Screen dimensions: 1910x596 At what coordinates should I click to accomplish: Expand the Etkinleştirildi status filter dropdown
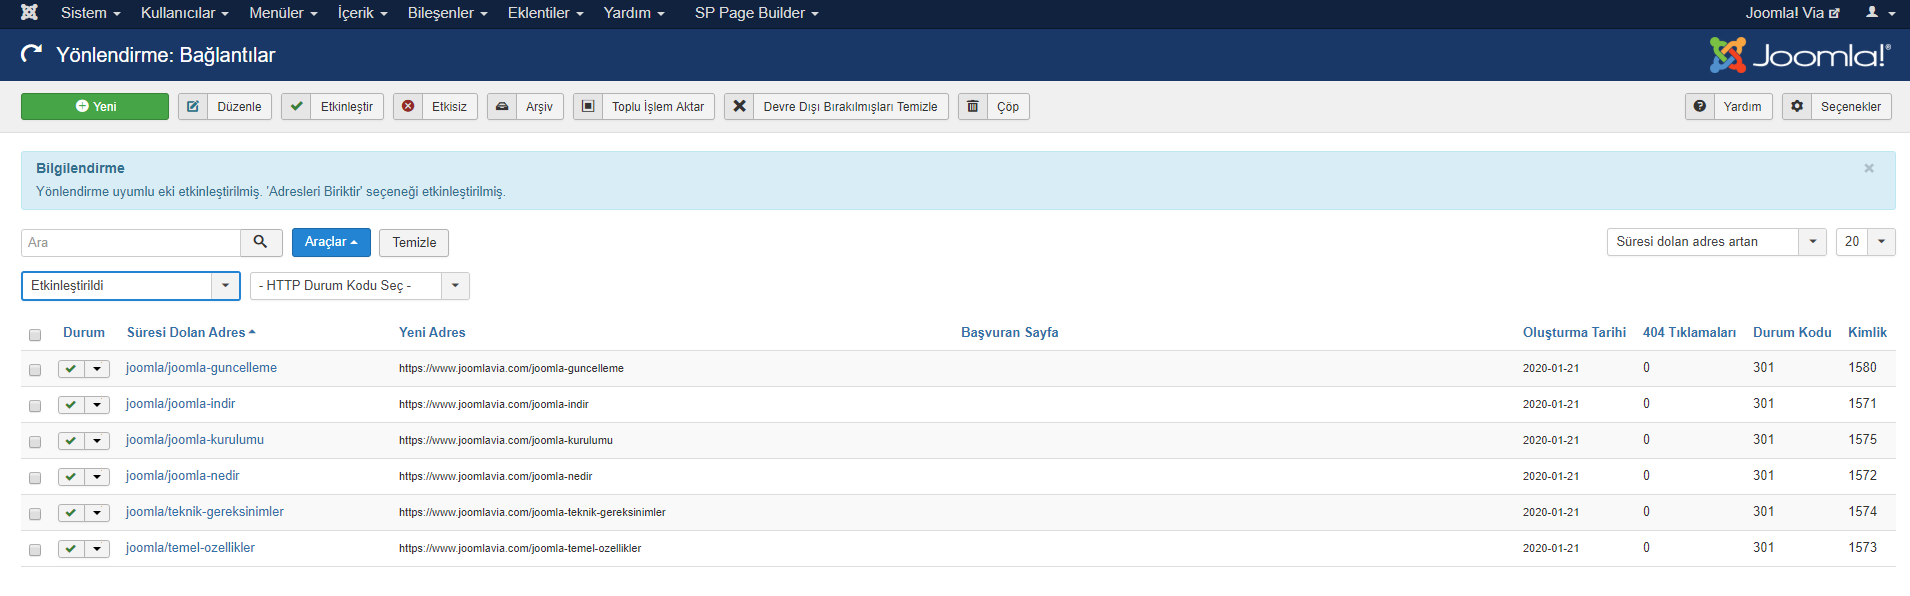coord(130,286)
